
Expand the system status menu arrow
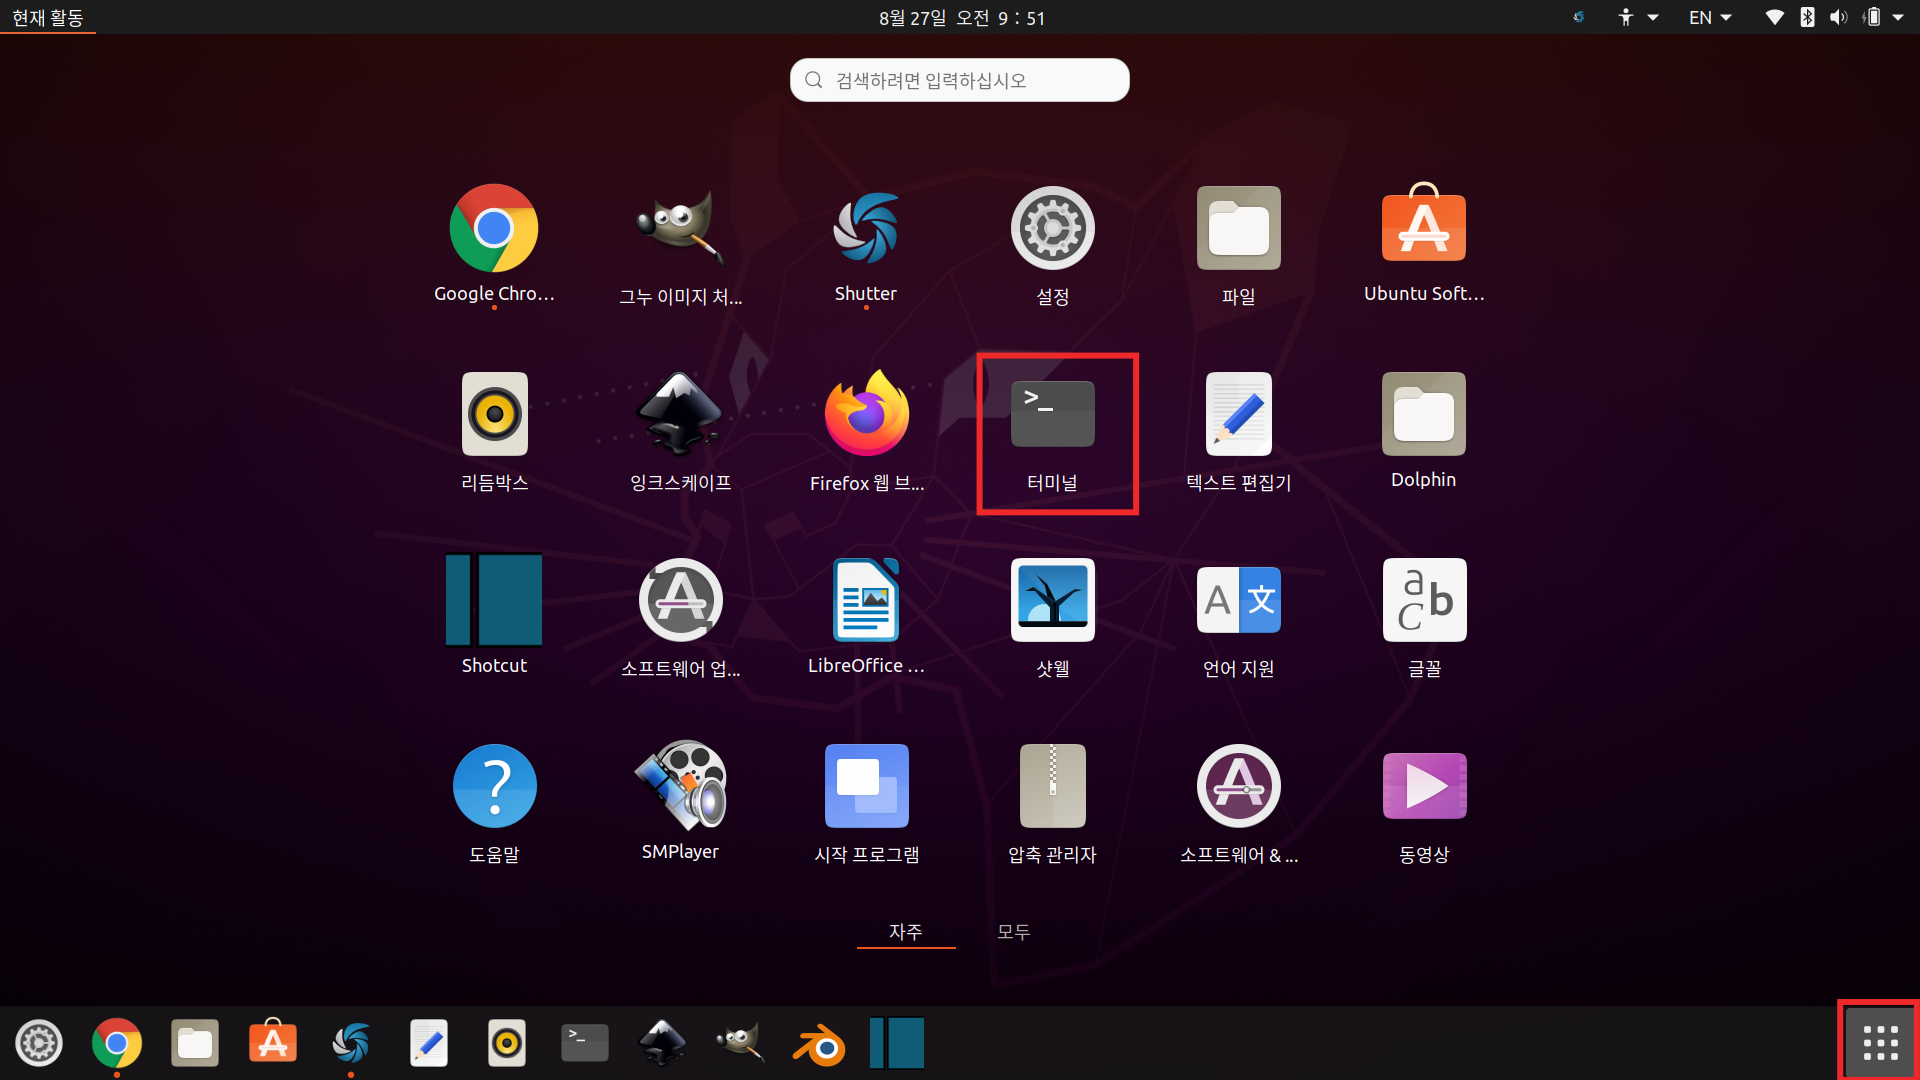1898,17
